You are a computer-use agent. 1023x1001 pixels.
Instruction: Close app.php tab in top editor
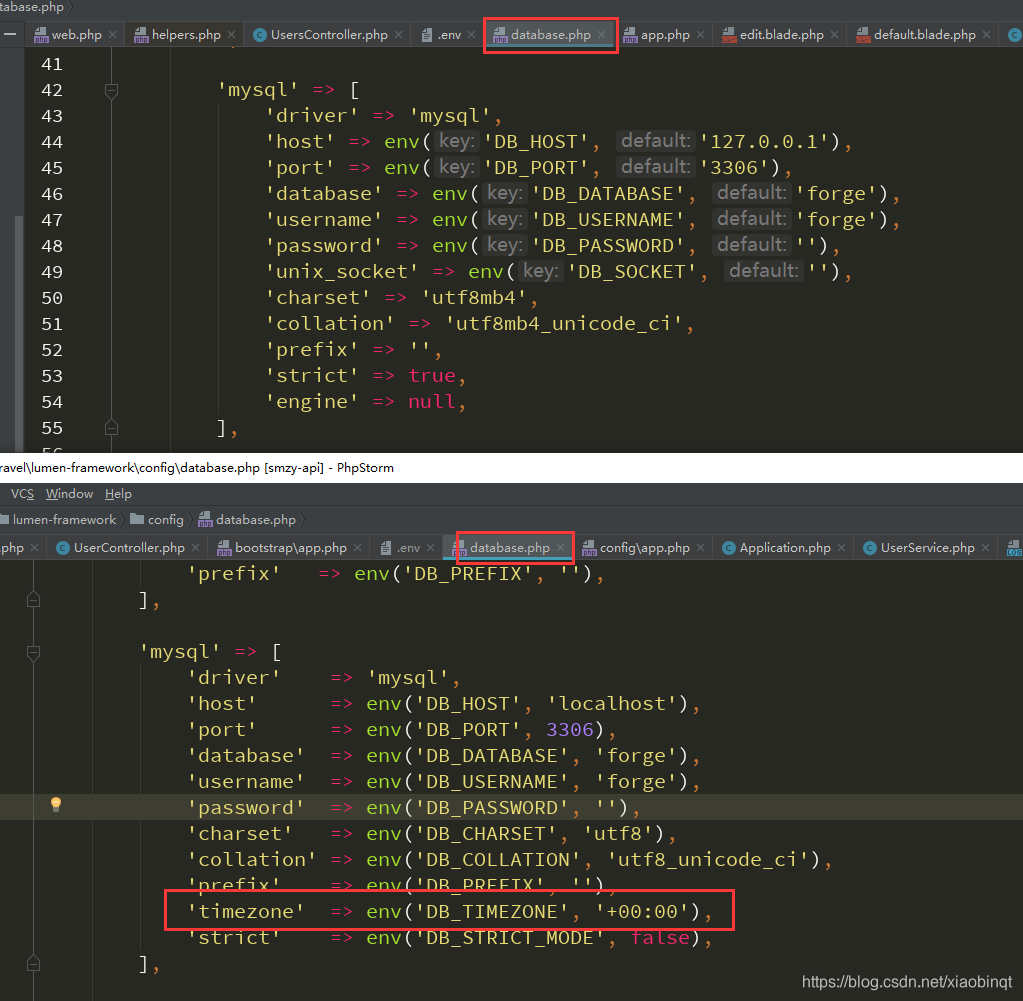click(x=700, y=35)
